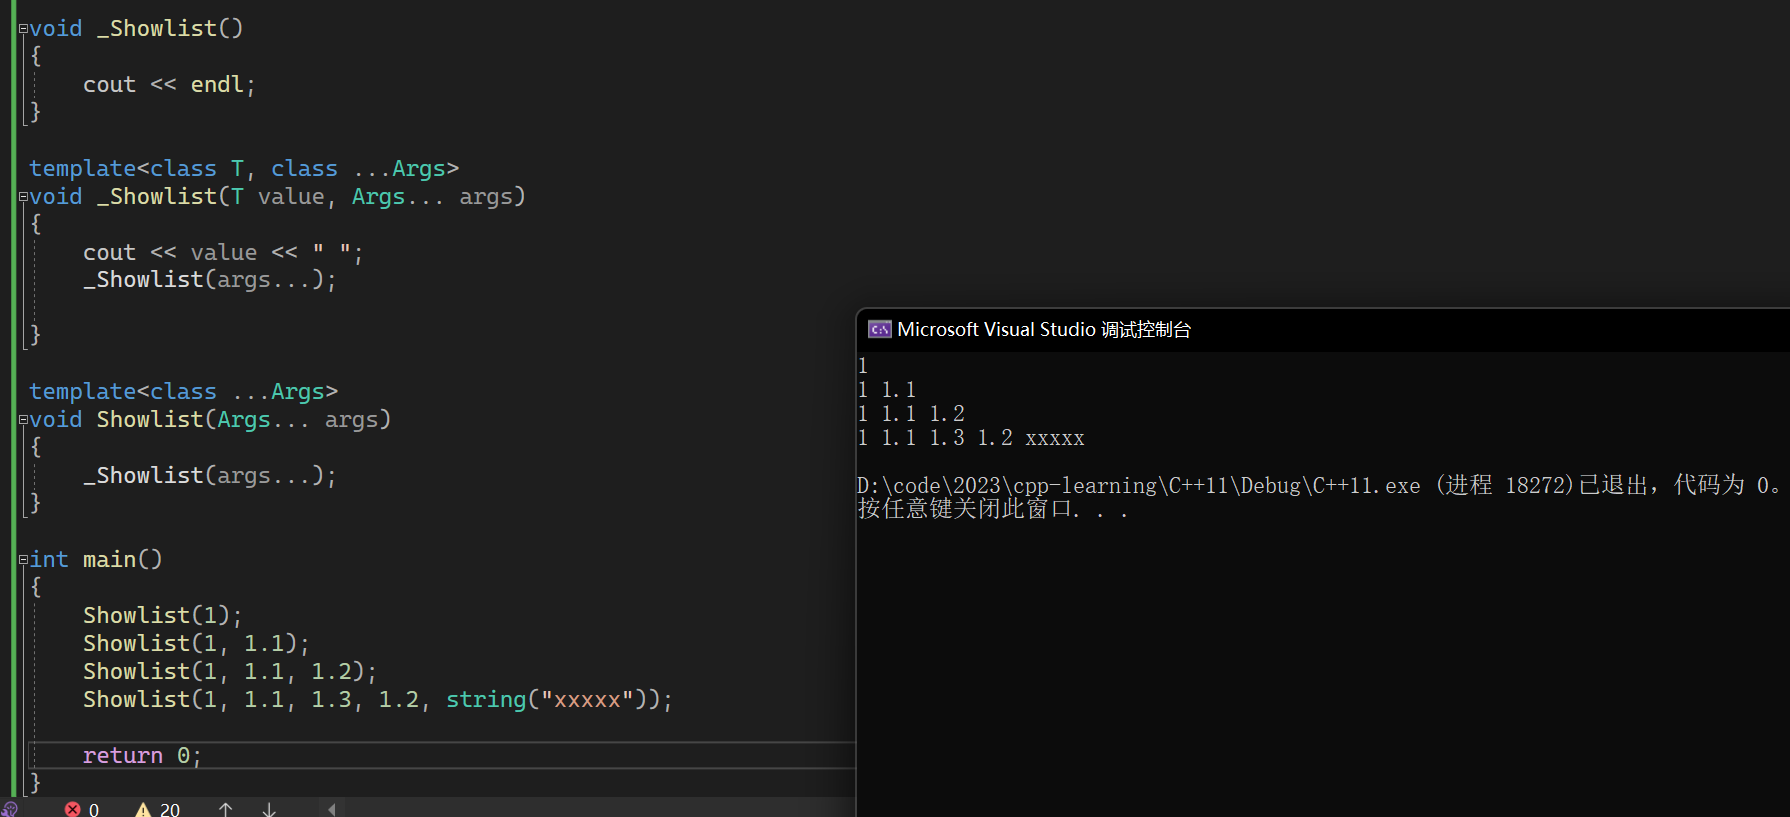The width and height of the screenshot is (1790, 817).
Task: Go to next issue with down arrow
Action: click(269, 809)
